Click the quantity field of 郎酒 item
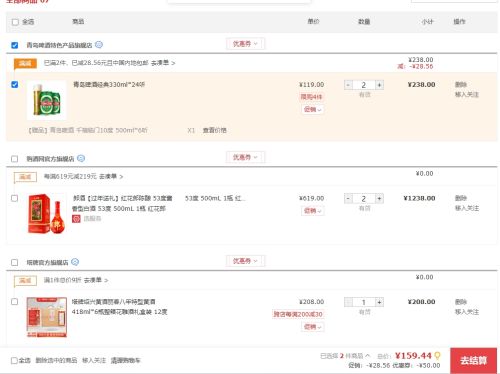 [364, 199]
